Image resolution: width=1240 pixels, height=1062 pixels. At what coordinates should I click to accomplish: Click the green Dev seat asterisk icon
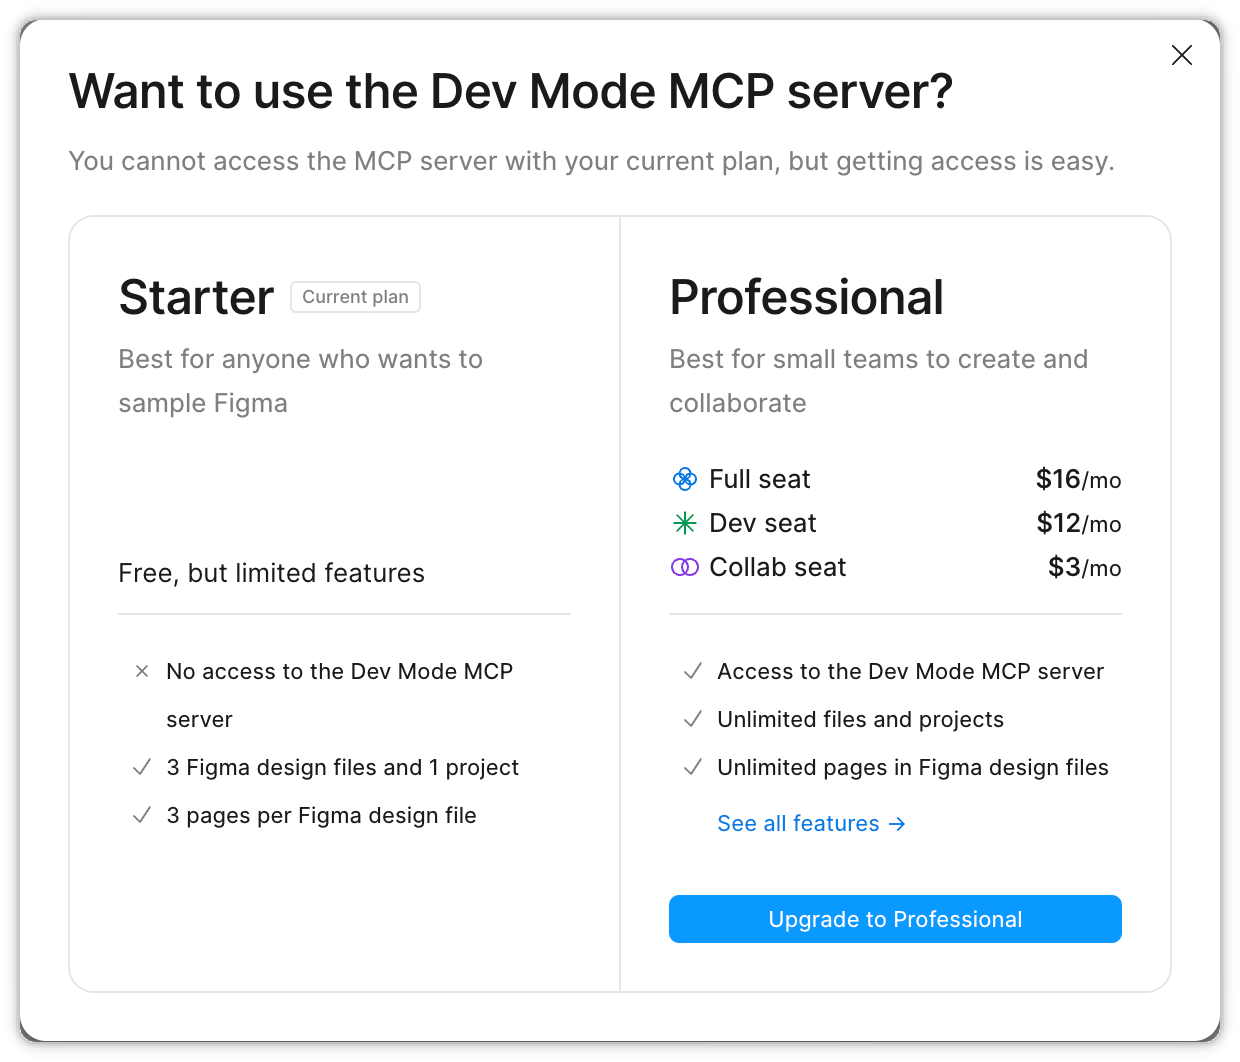coord(685,523)
